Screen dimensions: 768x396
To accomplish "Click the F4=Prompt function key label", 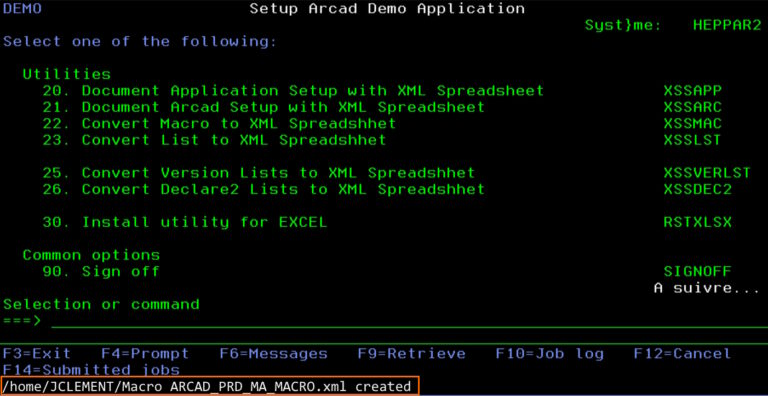I will [x=145, y=353].
